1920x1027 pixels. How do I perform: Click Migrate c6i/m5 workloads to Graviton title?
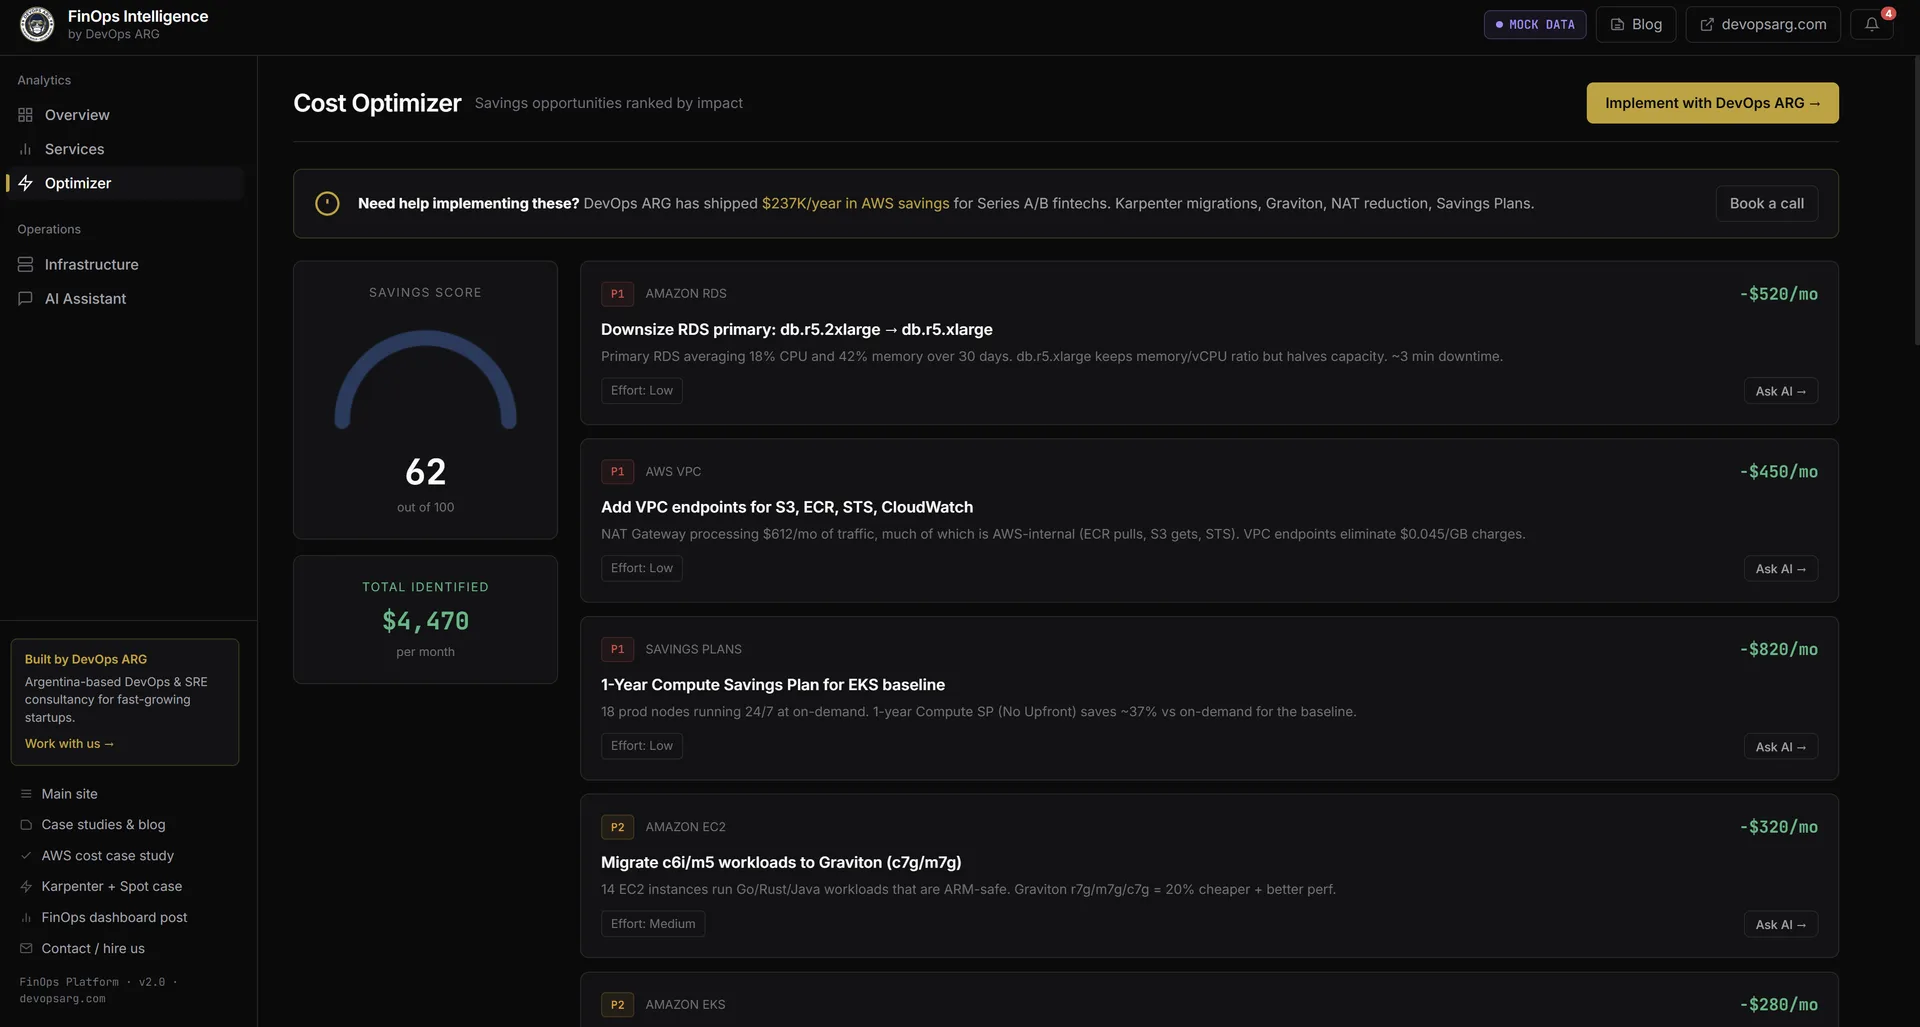coord(781,863)
